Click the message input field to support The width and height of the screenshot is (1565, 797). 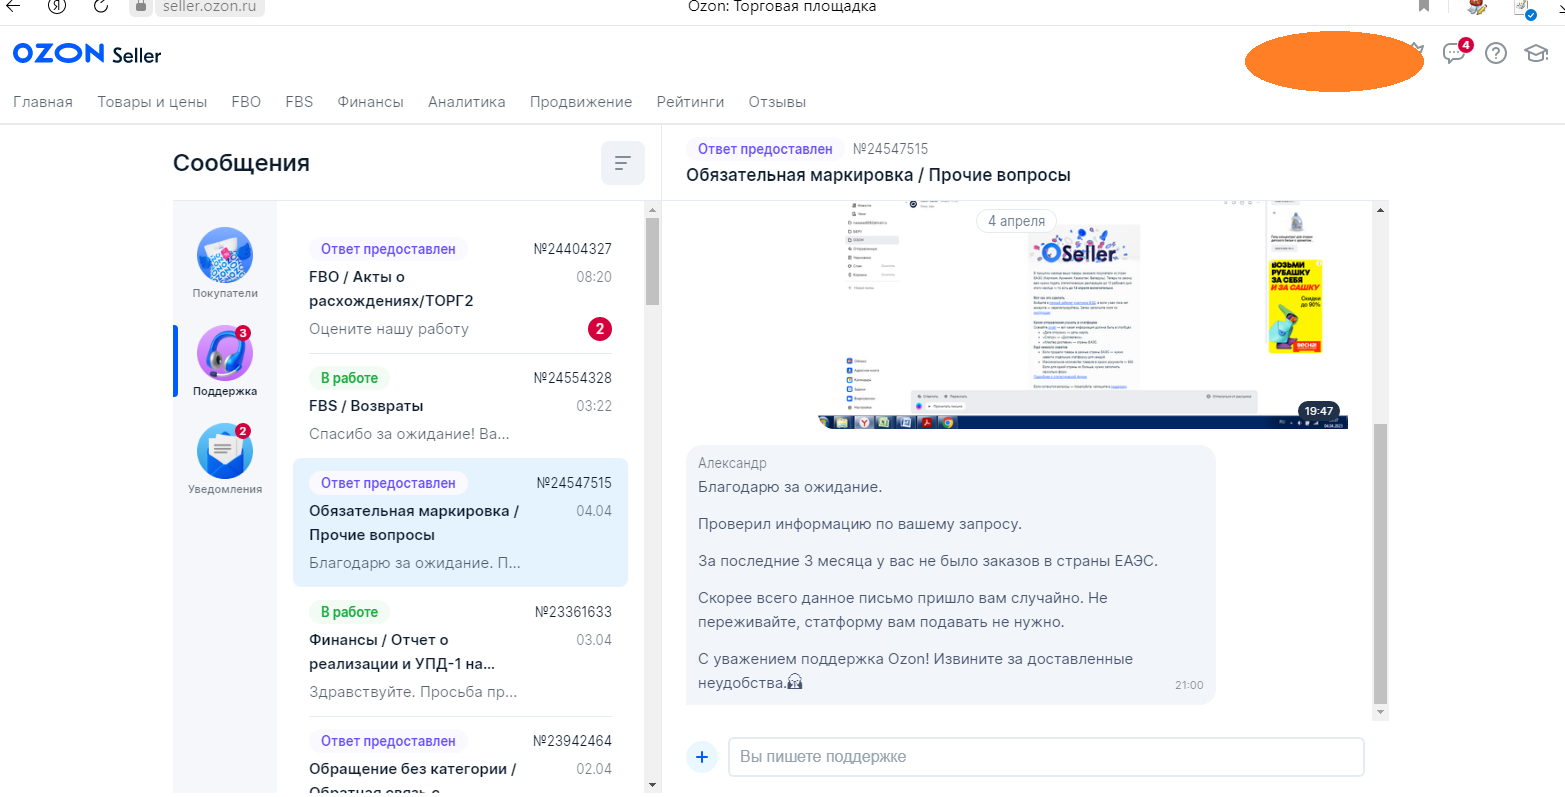tap(1045, 757)
